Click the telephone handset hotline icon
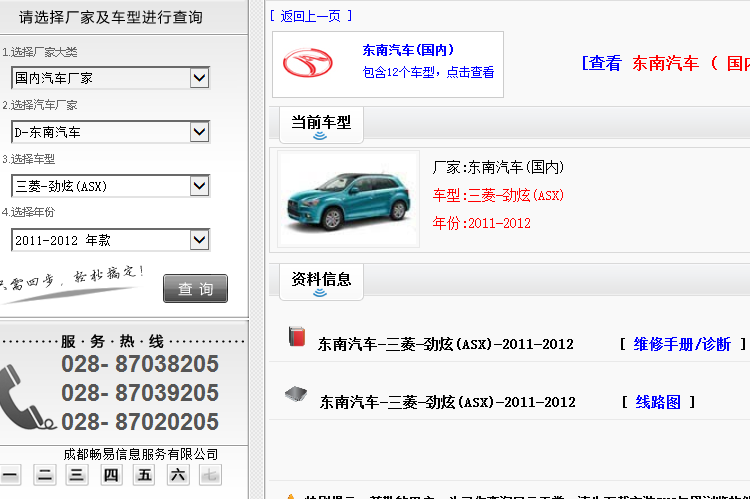 click(26, 397)
